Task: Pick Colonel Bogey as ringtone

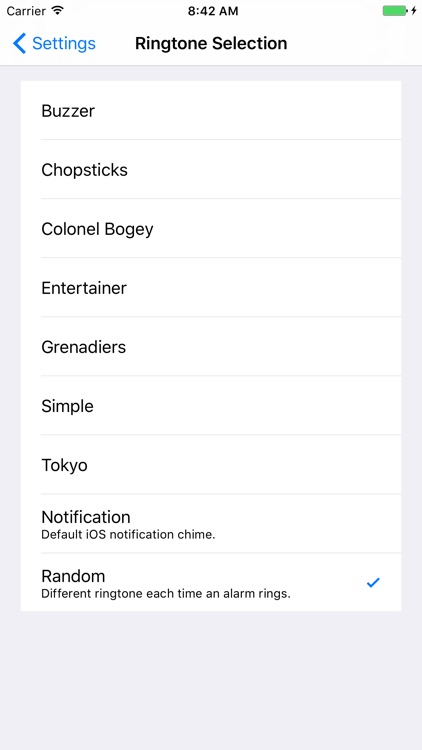Action: click(211, 228)
